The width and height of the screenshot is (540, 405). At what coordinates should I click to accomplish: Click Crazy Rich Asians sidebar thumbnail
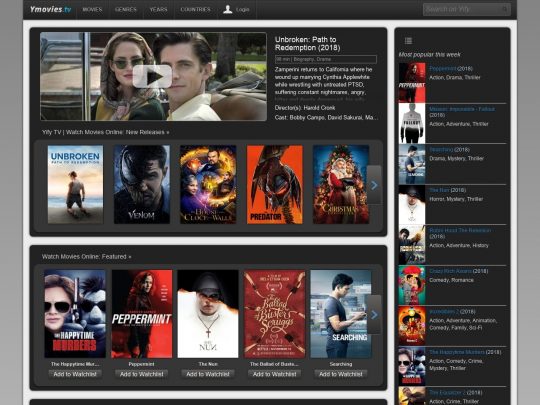pos(412,285)
